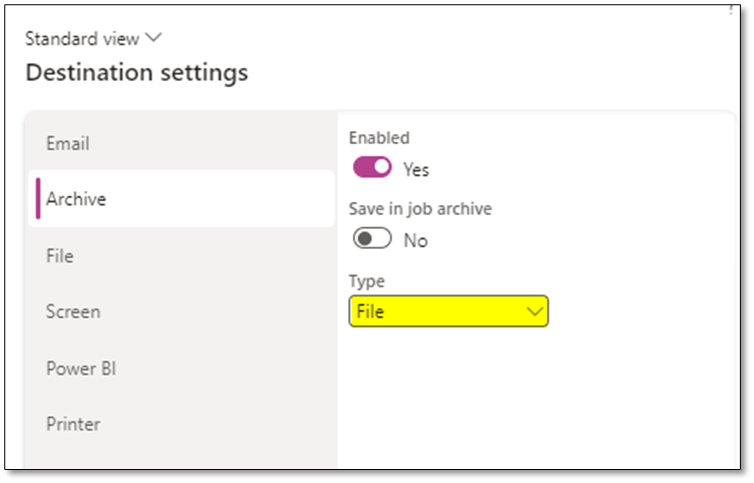Click the down arrow in Type combo box
This screenshot has width=754, height=483.
(534, 312)
